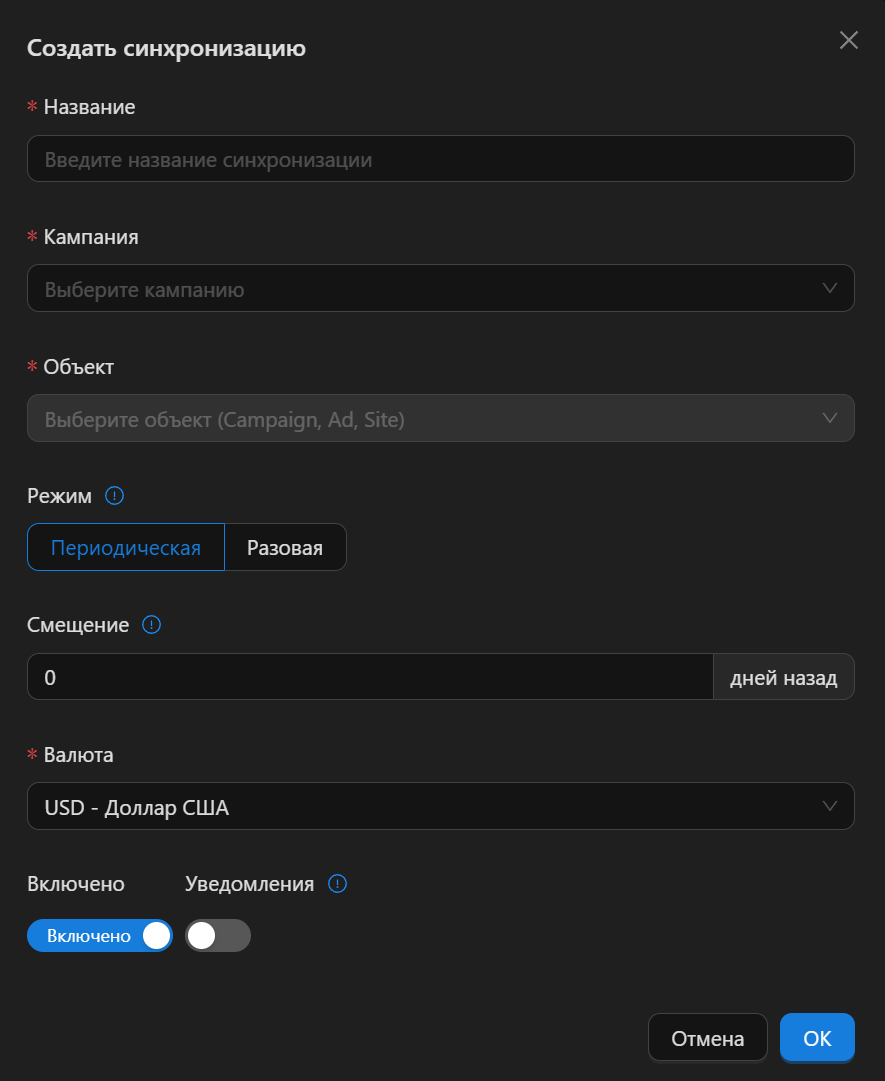This screenshot has height=1081, width=885.
Task: Show the Режим info tooltip icon
Action: click(x=114, y=496)
